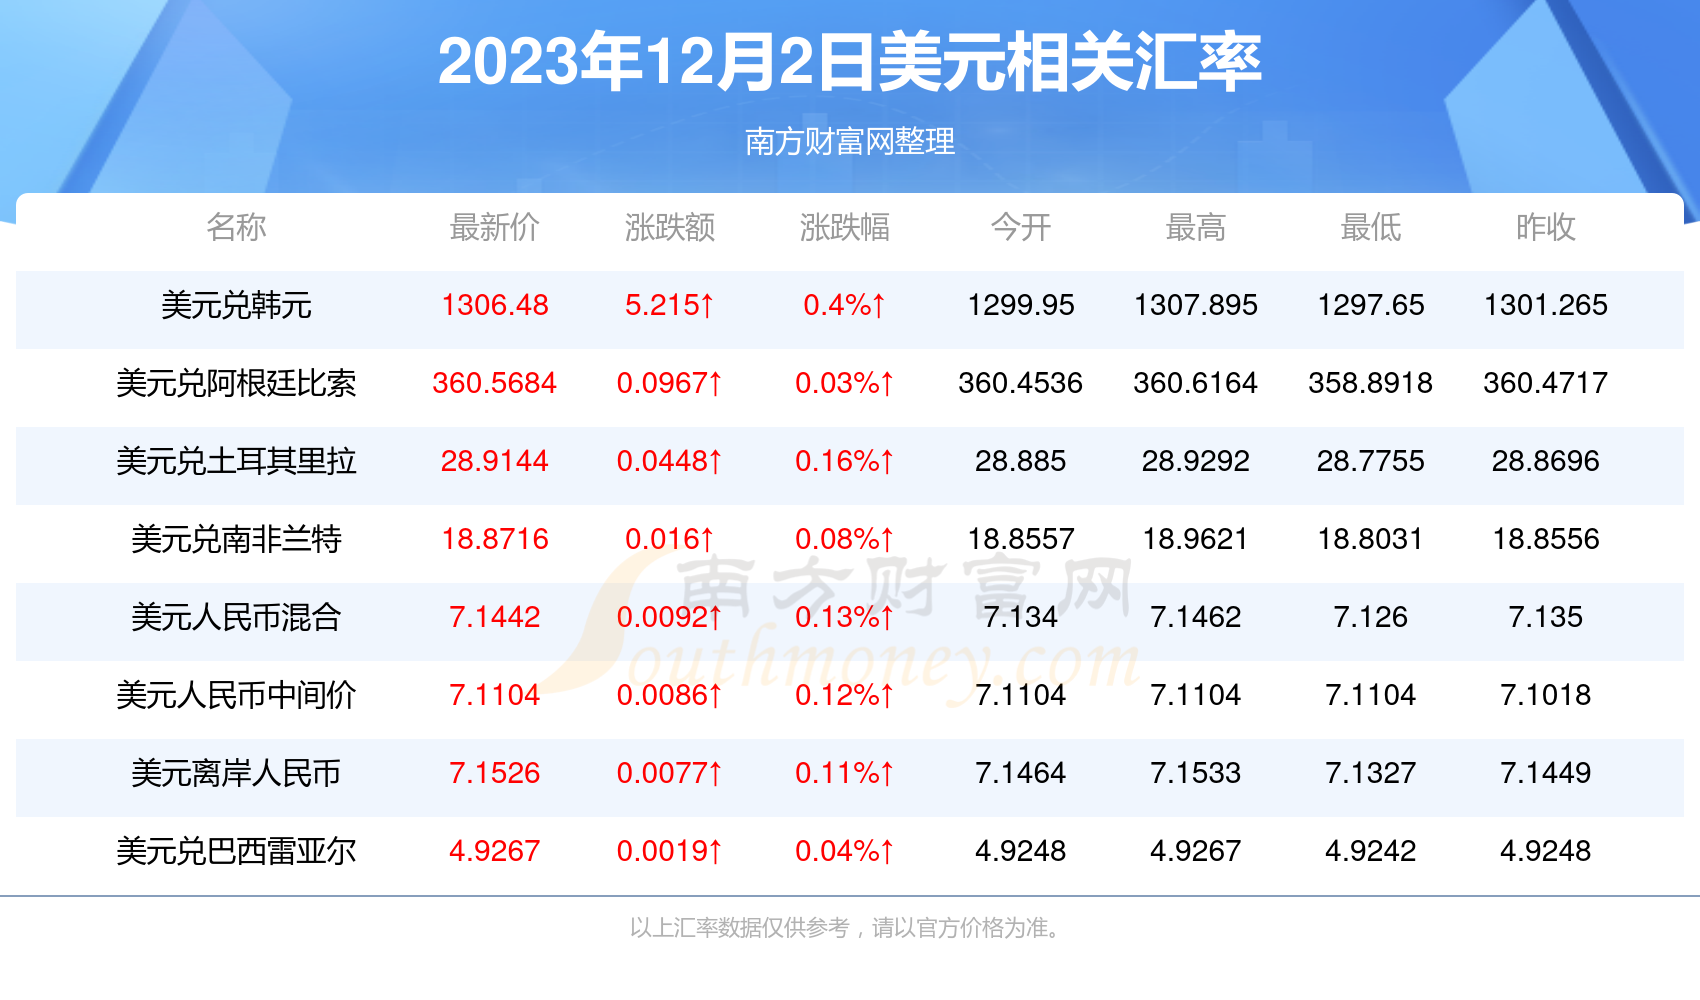
Task: Select the 美元兑韩元 row name
Action: click(x=236, y=305)
